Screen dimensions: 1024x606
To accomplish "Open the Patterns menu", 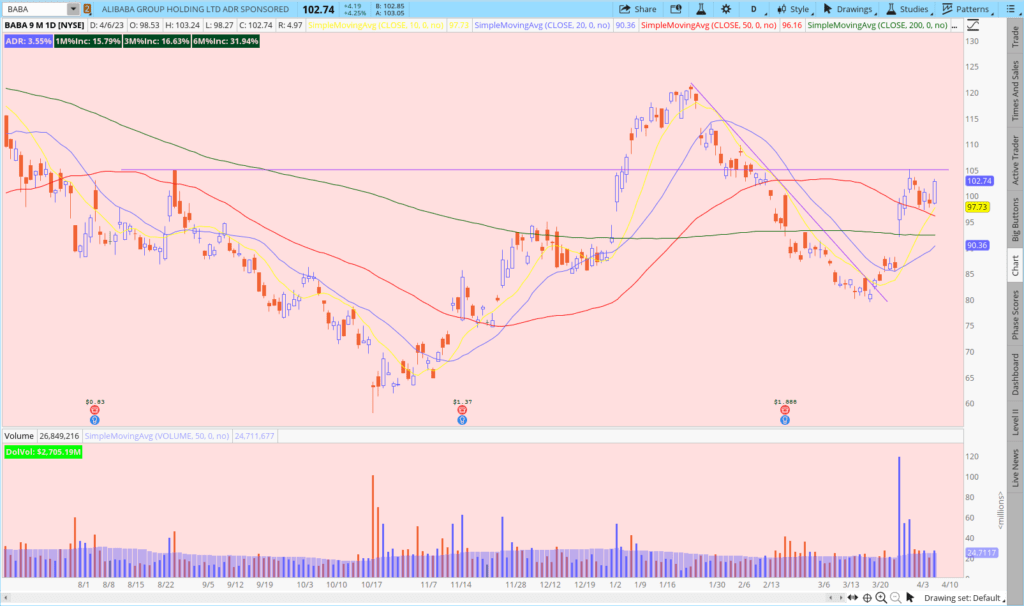I will (967, 9).
